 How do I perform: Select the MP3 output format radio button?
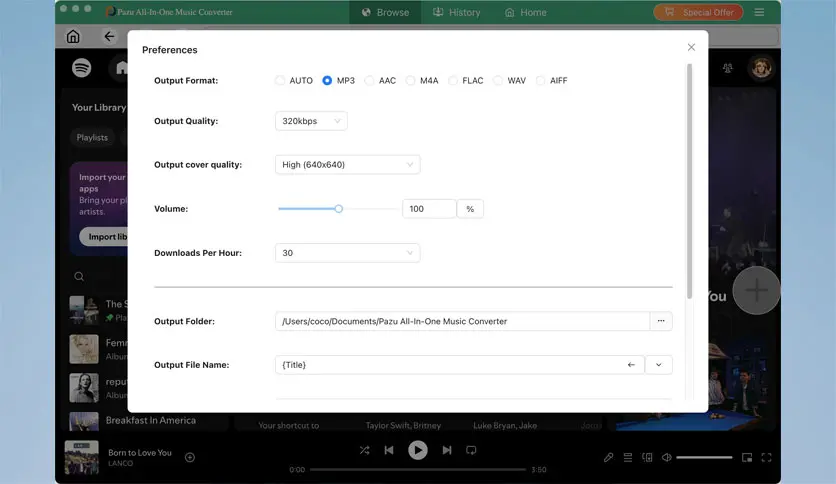[327, 80]
